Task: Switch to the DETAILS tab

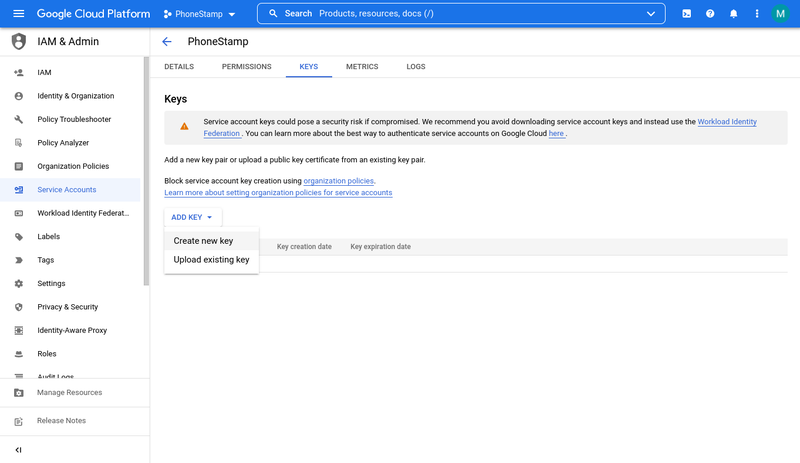Action: (179, 67)
